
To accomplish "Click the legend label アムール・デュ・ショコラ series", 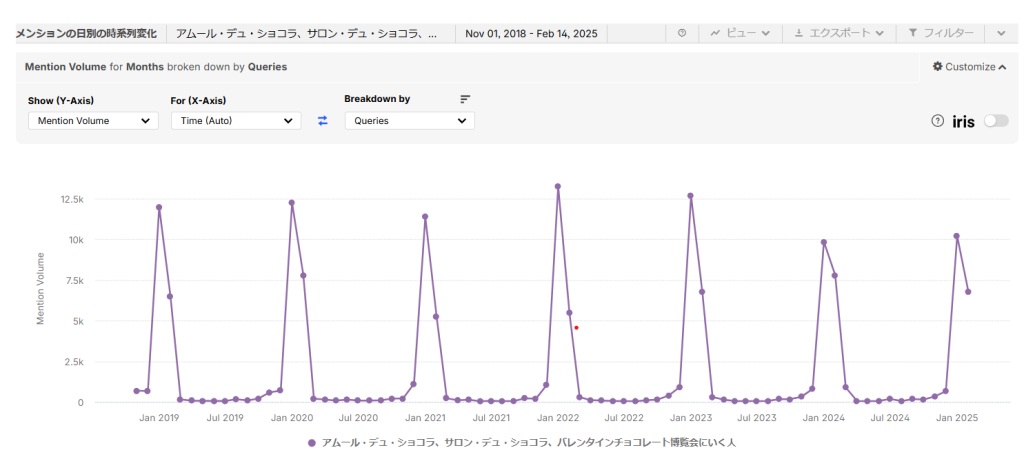I will click(529, 443).
